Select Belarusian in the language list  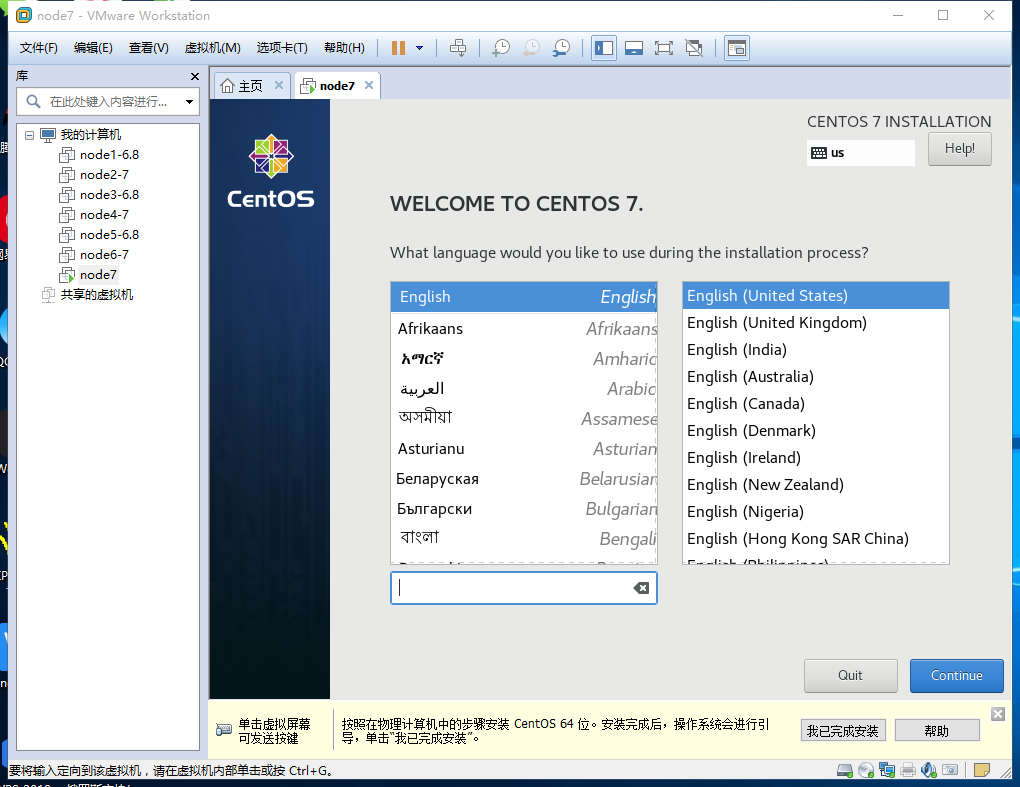point(524,479)
